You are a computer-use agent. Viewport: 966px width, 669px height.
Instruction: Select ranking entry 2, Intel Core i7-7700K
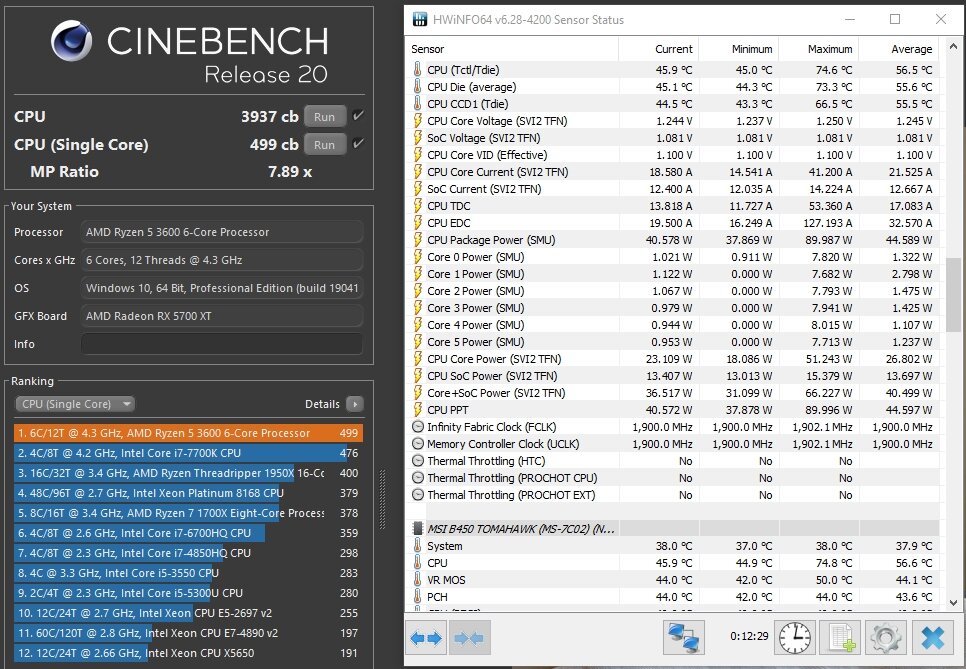[189, 453]
